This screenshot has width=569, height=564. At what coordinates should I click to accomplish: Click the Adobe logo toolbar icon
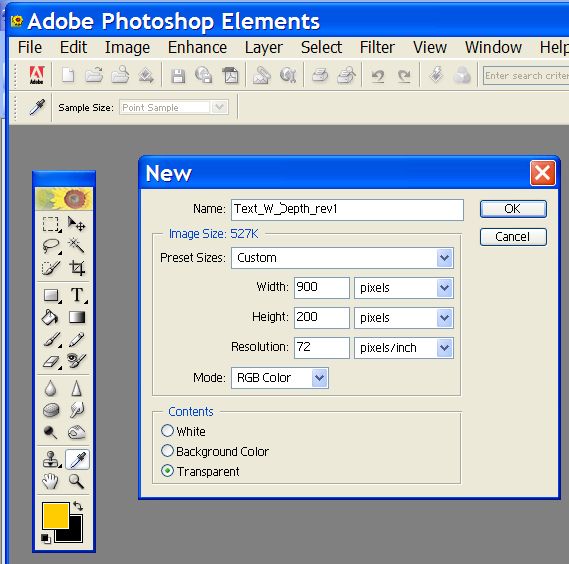[x=37, y=75]
